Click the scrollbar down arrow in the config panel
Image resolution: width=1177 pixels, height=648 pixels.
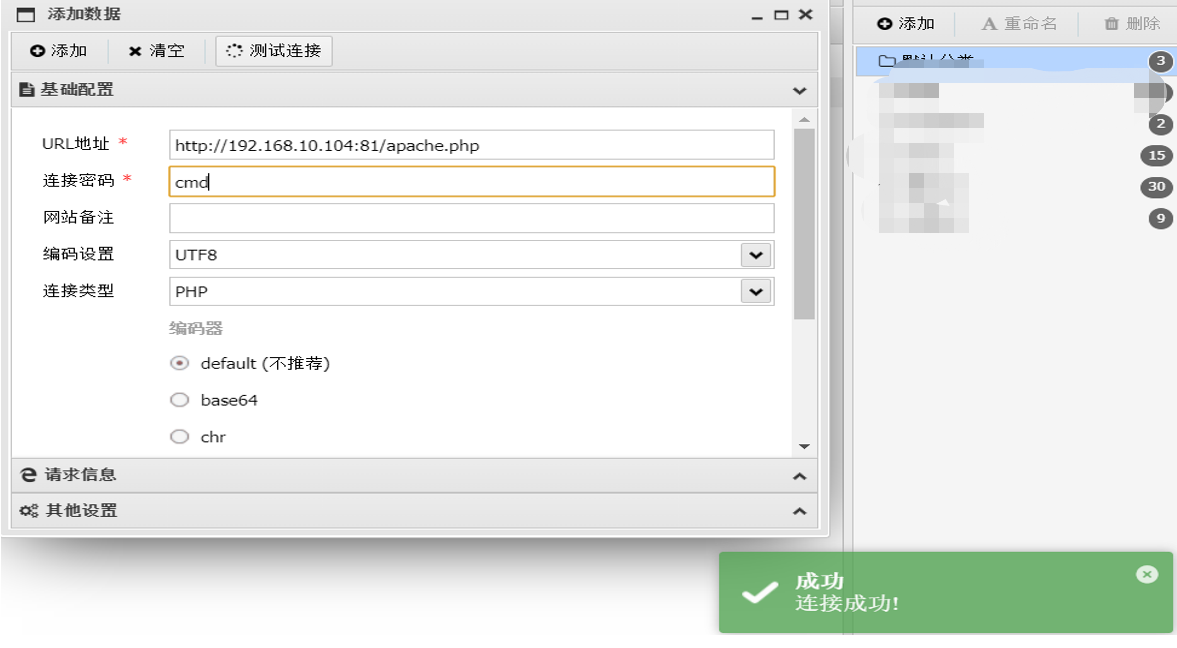coord(804,447)
